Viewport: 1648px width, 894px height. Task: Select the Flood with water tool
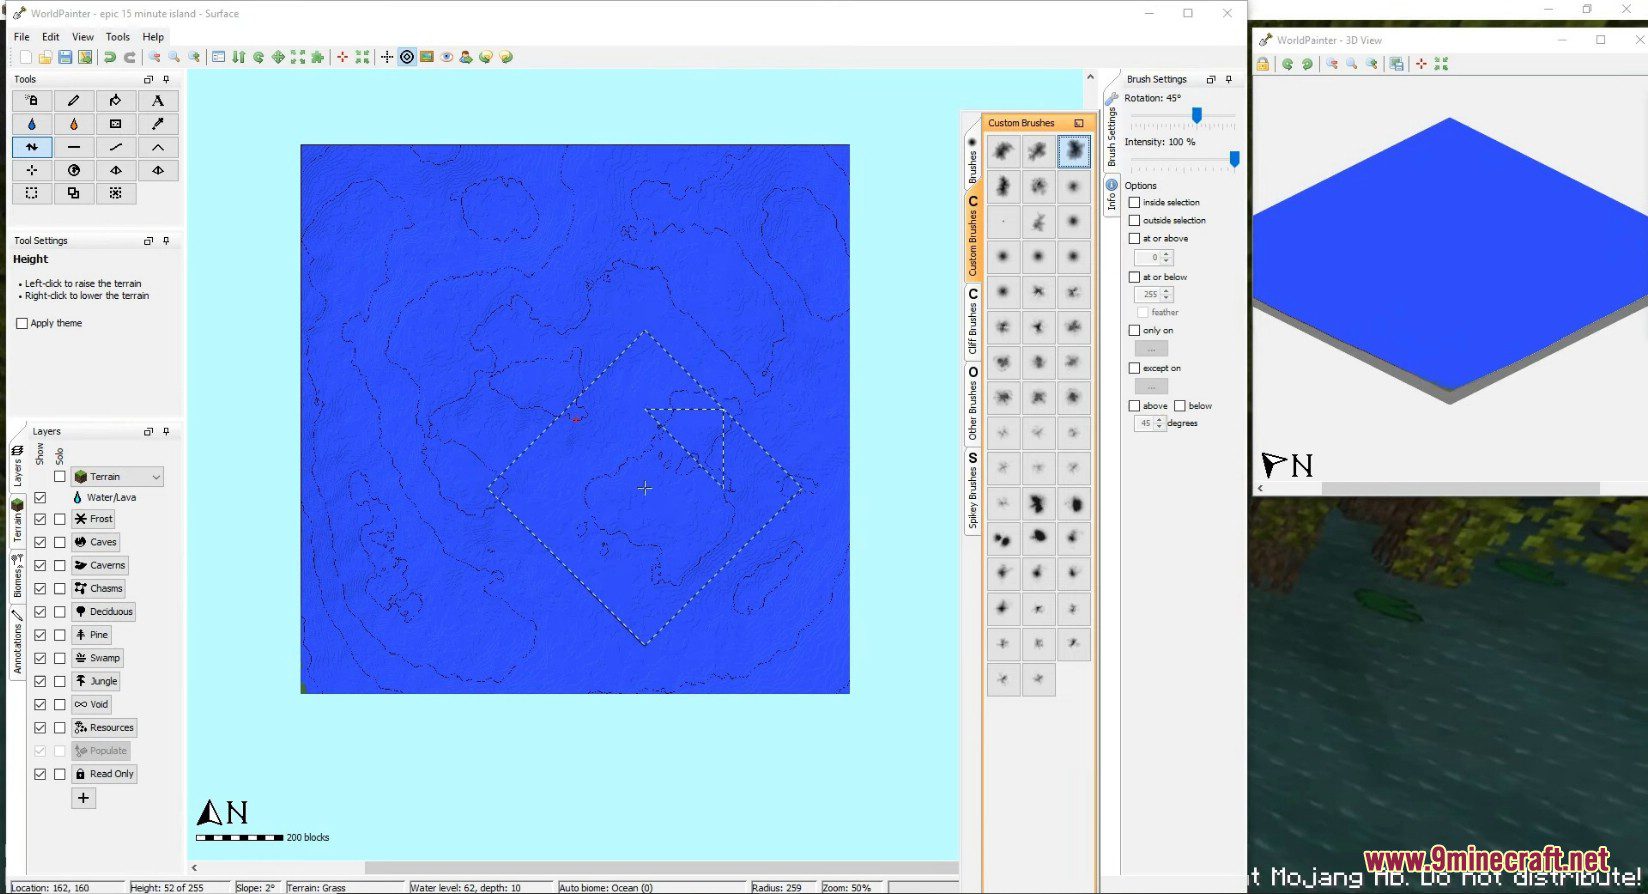coord(32,124)
